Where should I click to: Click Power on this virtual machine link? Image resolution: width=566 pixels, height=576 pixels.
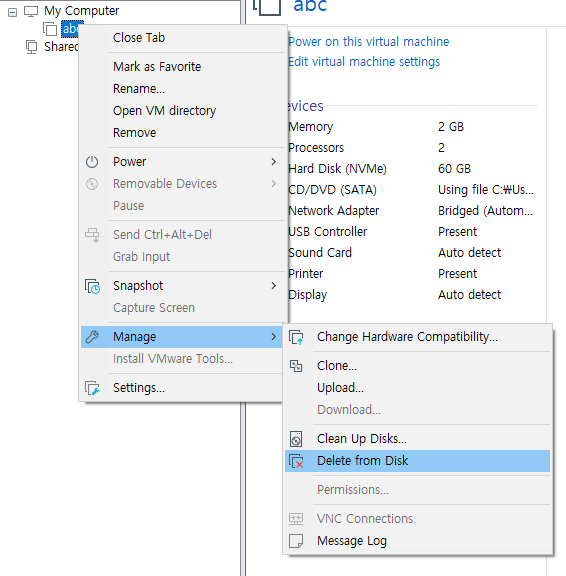[368, 42]
